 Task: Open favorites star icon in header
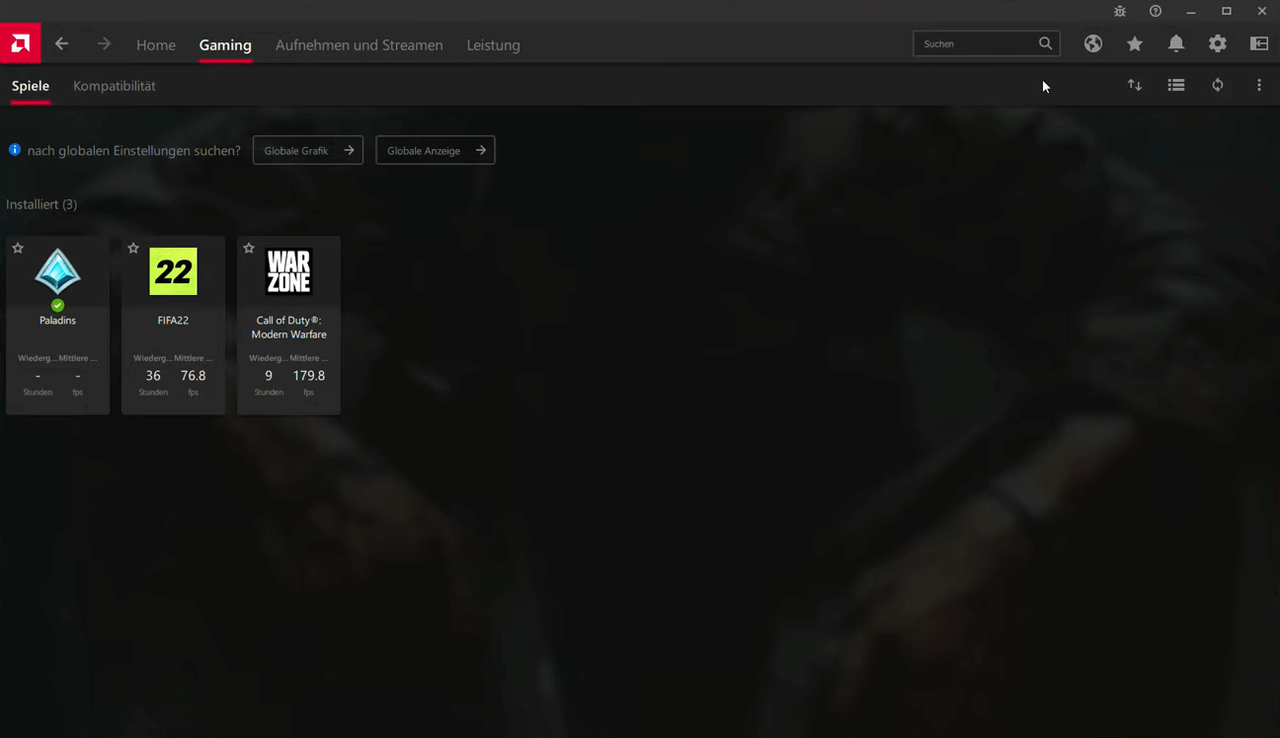tap(1135, 44)
